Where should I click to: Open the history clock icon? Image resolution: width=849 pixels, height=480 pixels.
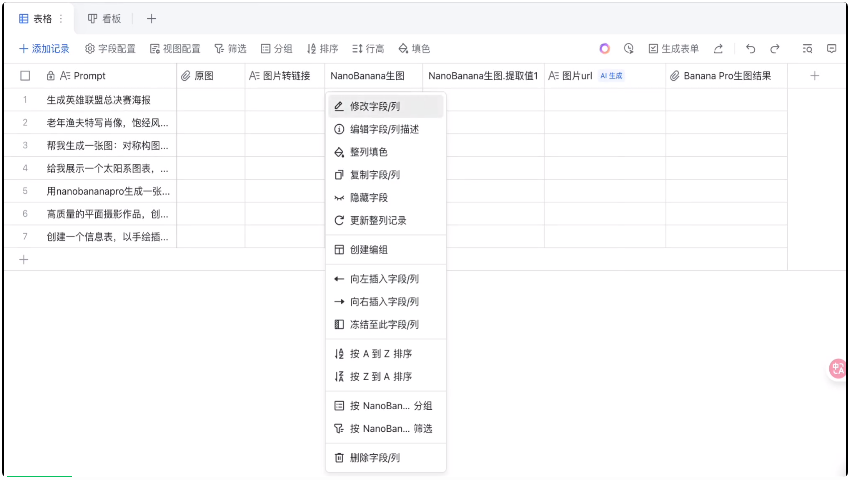pyautogui.click(x=629, y=49)
